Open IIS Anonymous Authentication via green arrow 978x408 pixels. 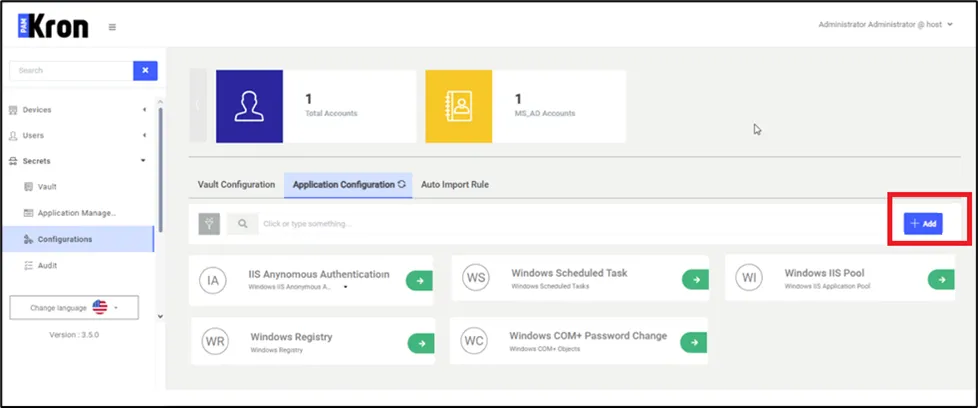pyautogui.click(x=420, y=282)
